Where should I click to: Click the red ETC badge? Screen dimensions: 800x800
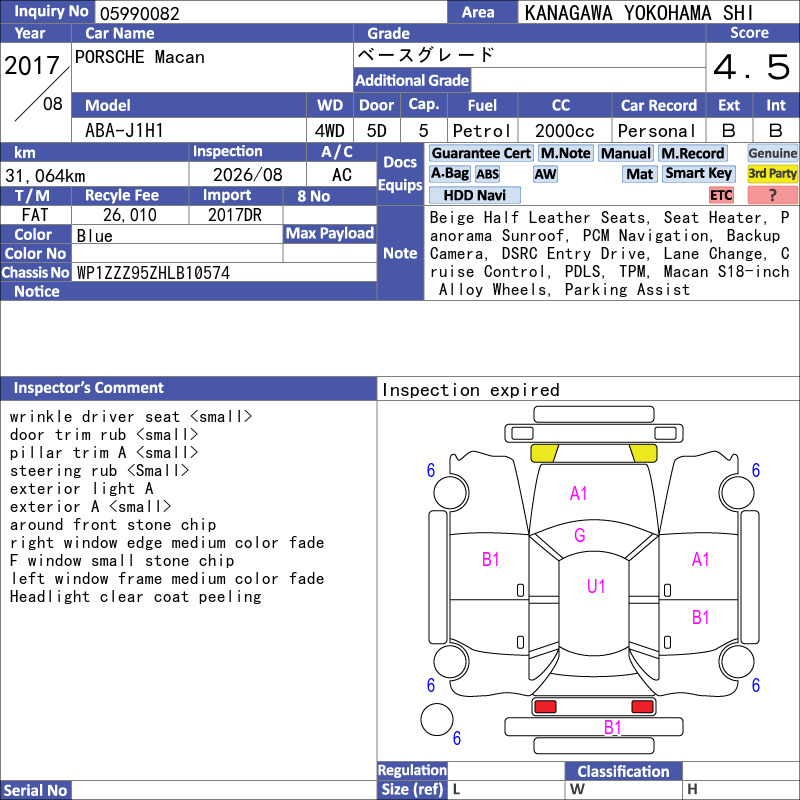[x=721, y=195]
